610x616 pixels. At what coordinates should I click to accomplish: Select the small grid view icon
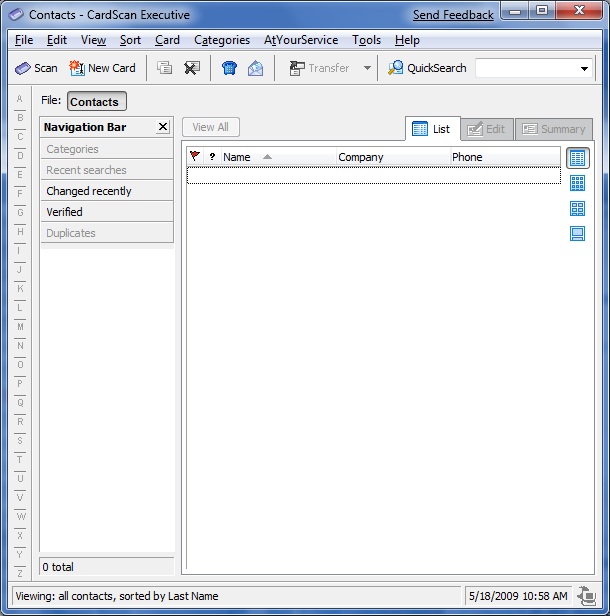(x=577, y=183)
